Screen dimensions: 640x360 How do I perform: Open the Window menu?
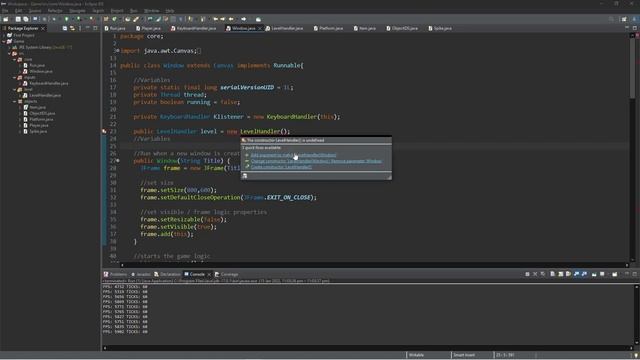151,11
